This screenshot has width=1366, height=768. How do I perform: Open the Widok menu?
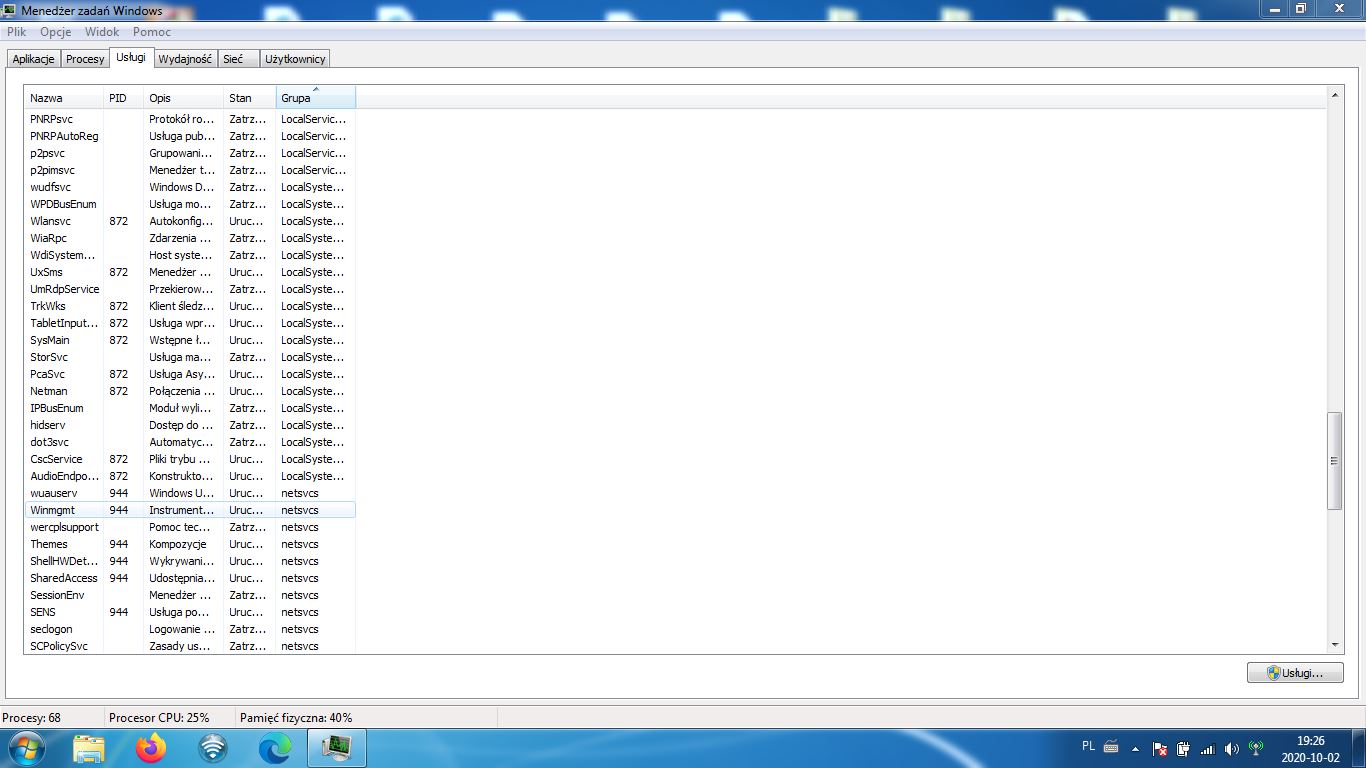[x=102, y=32]
